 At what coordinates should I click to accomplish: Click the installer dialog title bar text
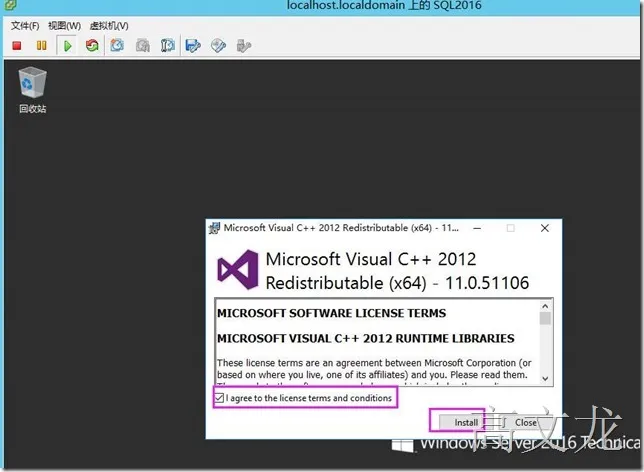click(x=341, y=228)
